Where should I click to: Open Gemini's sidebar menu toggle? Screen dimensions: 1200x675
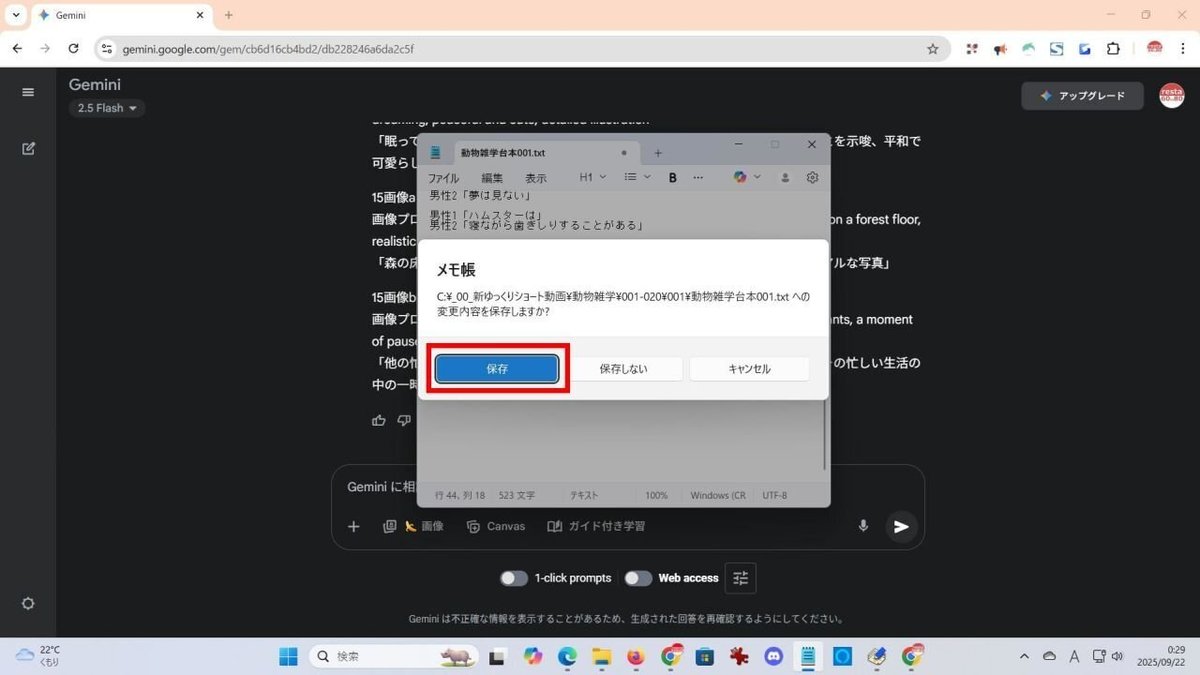point(28,91)
